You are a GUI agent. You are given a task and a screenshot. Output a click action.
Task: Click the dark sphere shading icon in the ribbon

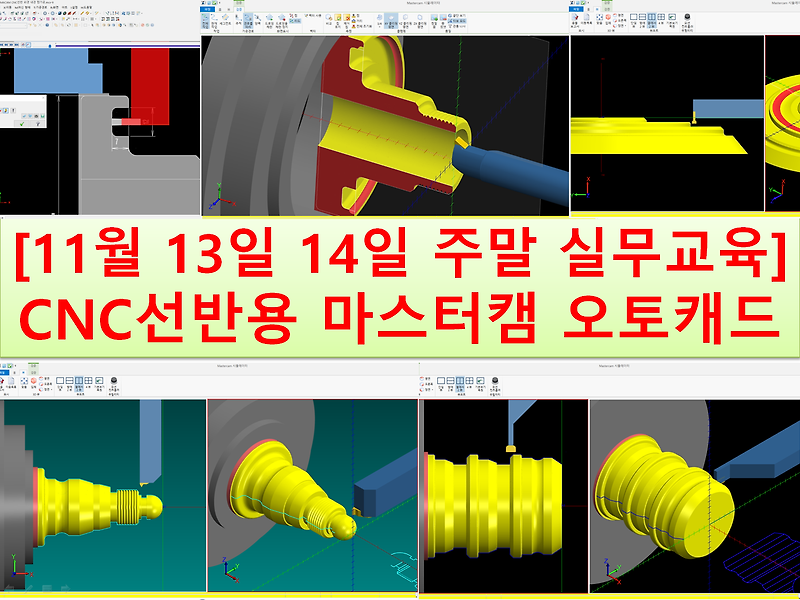[x=687, y=16]
